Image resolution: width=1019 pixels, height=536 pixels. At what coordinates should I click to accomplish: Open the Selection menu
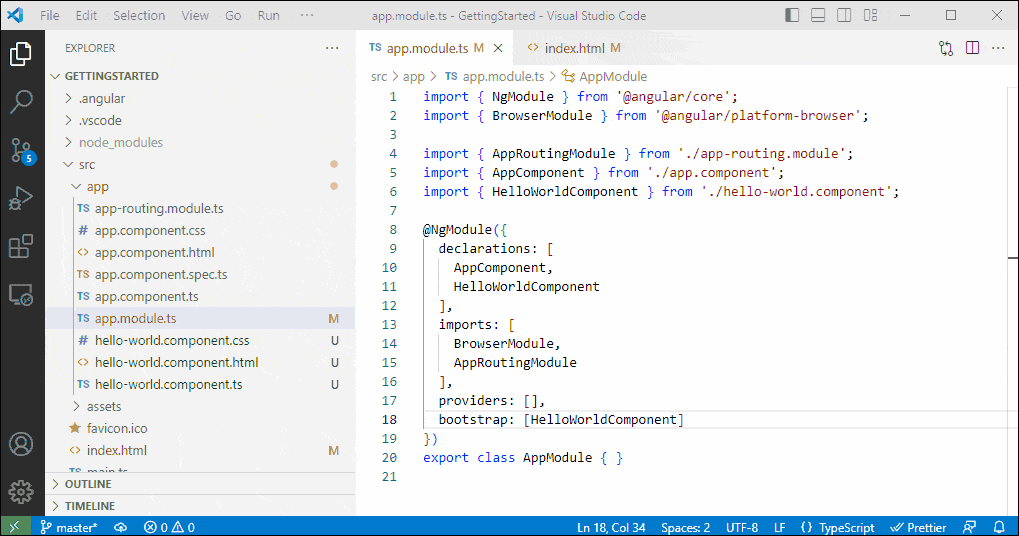139,16
